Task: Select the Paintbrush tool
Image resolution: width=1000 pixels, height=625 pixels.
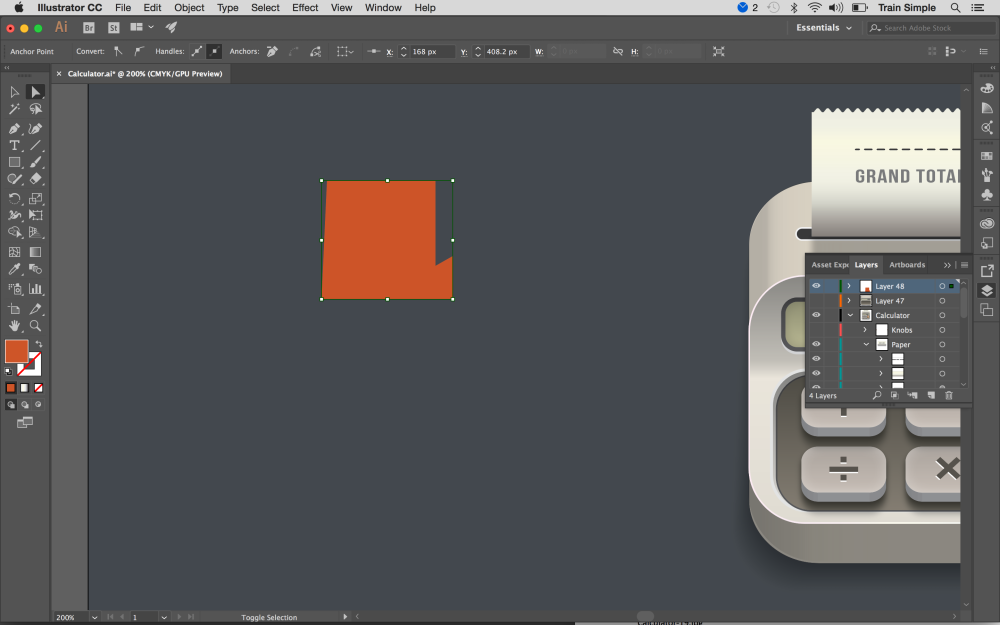Action: [36, 162]
